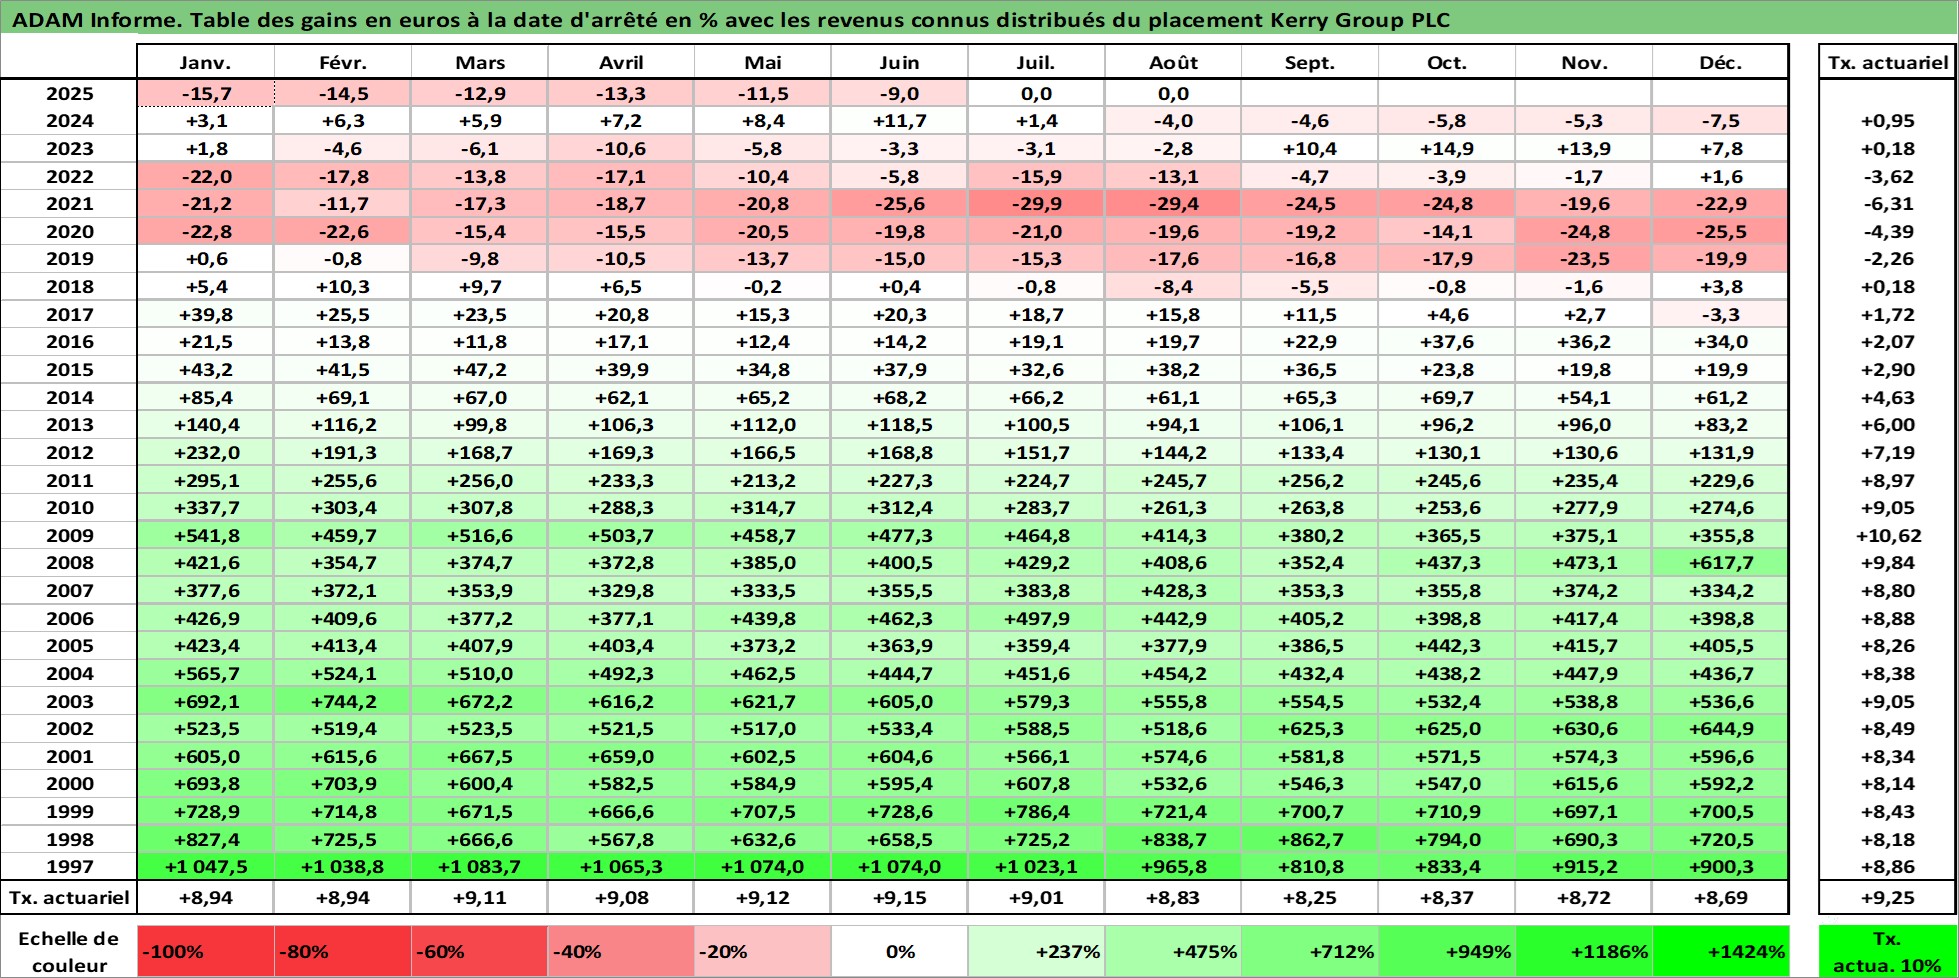This screenshot has width=1959, height=978.
Task: Click the +744,2 cell for February 2003
Action: pyautogui.click(x=342, y=701)
